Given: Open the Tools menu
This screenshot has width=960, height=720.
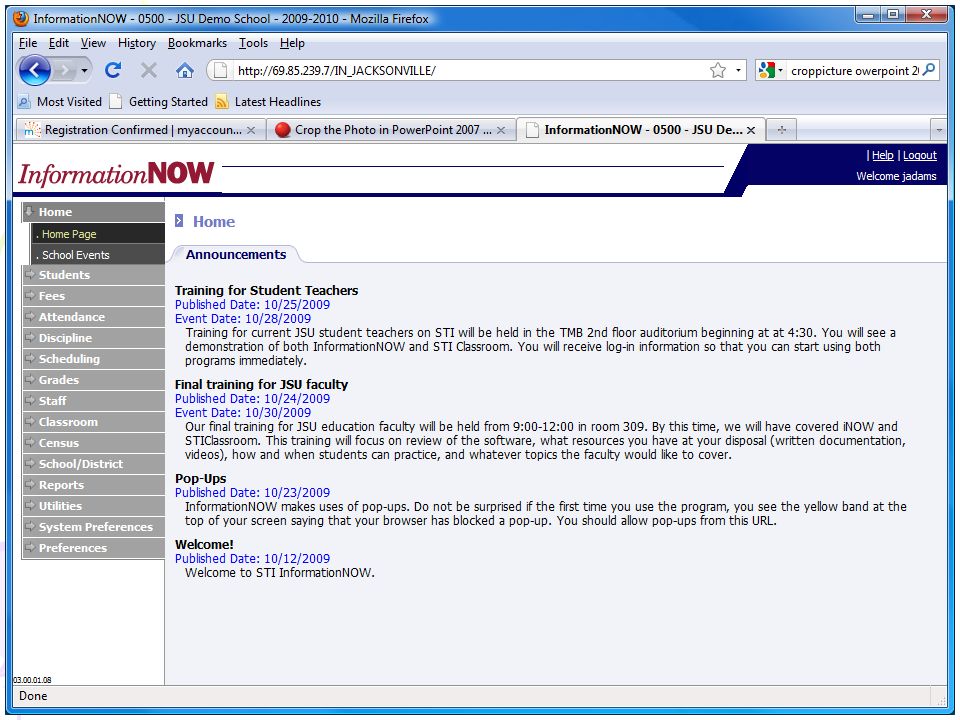Looking at the screenshot, I should tap(253, 43).
